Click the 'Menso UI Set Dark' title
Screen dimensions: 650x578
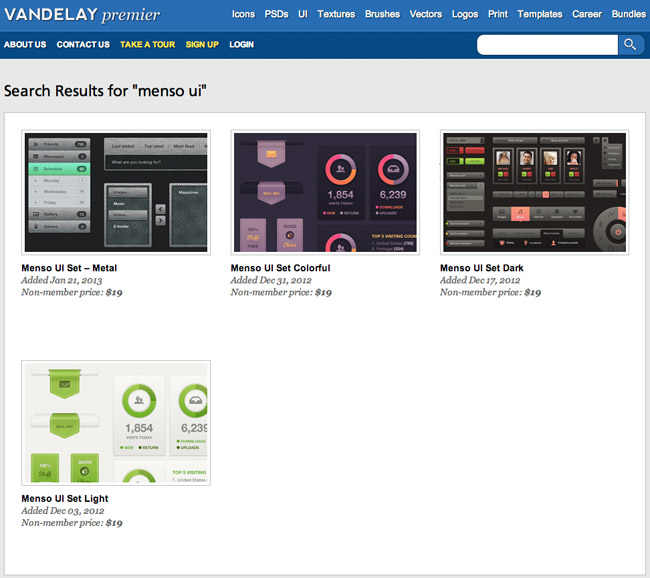click(x=482, y=268)
